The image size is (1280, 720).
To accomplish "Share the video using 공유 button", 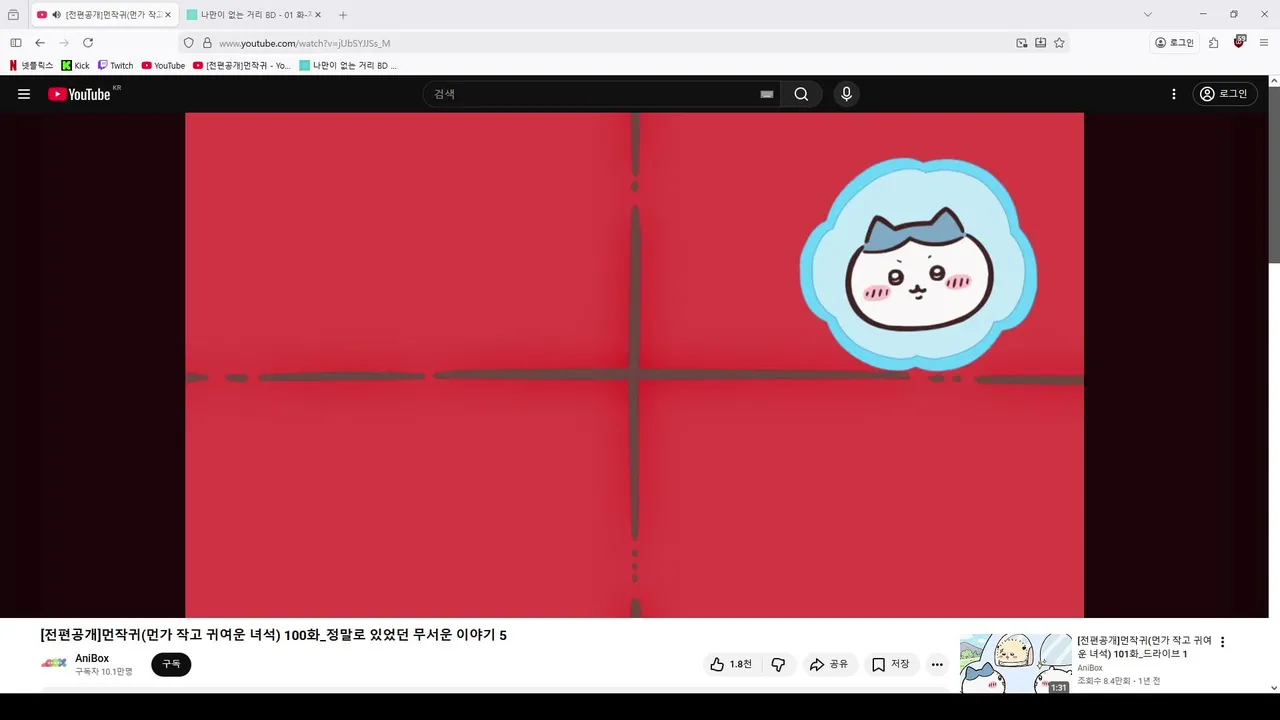I will pyautogui.click(x=828, y=664).
